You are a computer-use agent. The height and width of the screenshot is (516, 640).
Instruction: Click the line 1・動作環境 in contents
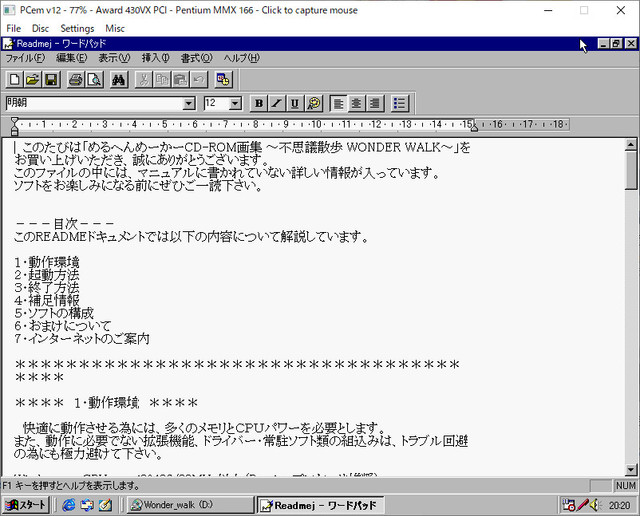click(47, 262)
